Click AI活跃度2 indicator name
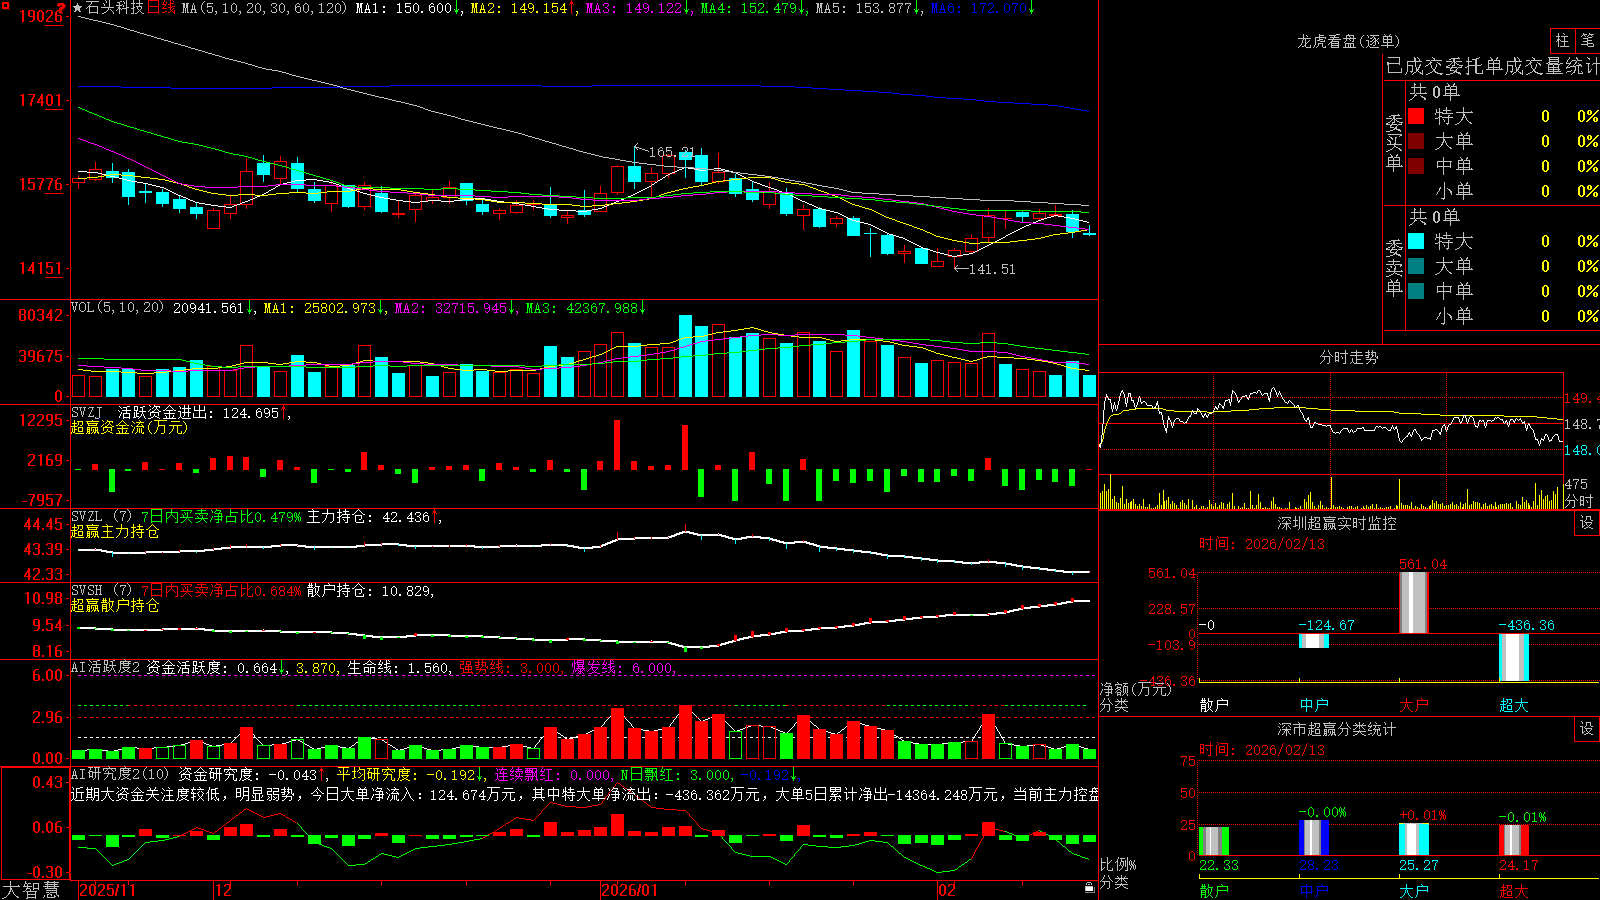 106,667
